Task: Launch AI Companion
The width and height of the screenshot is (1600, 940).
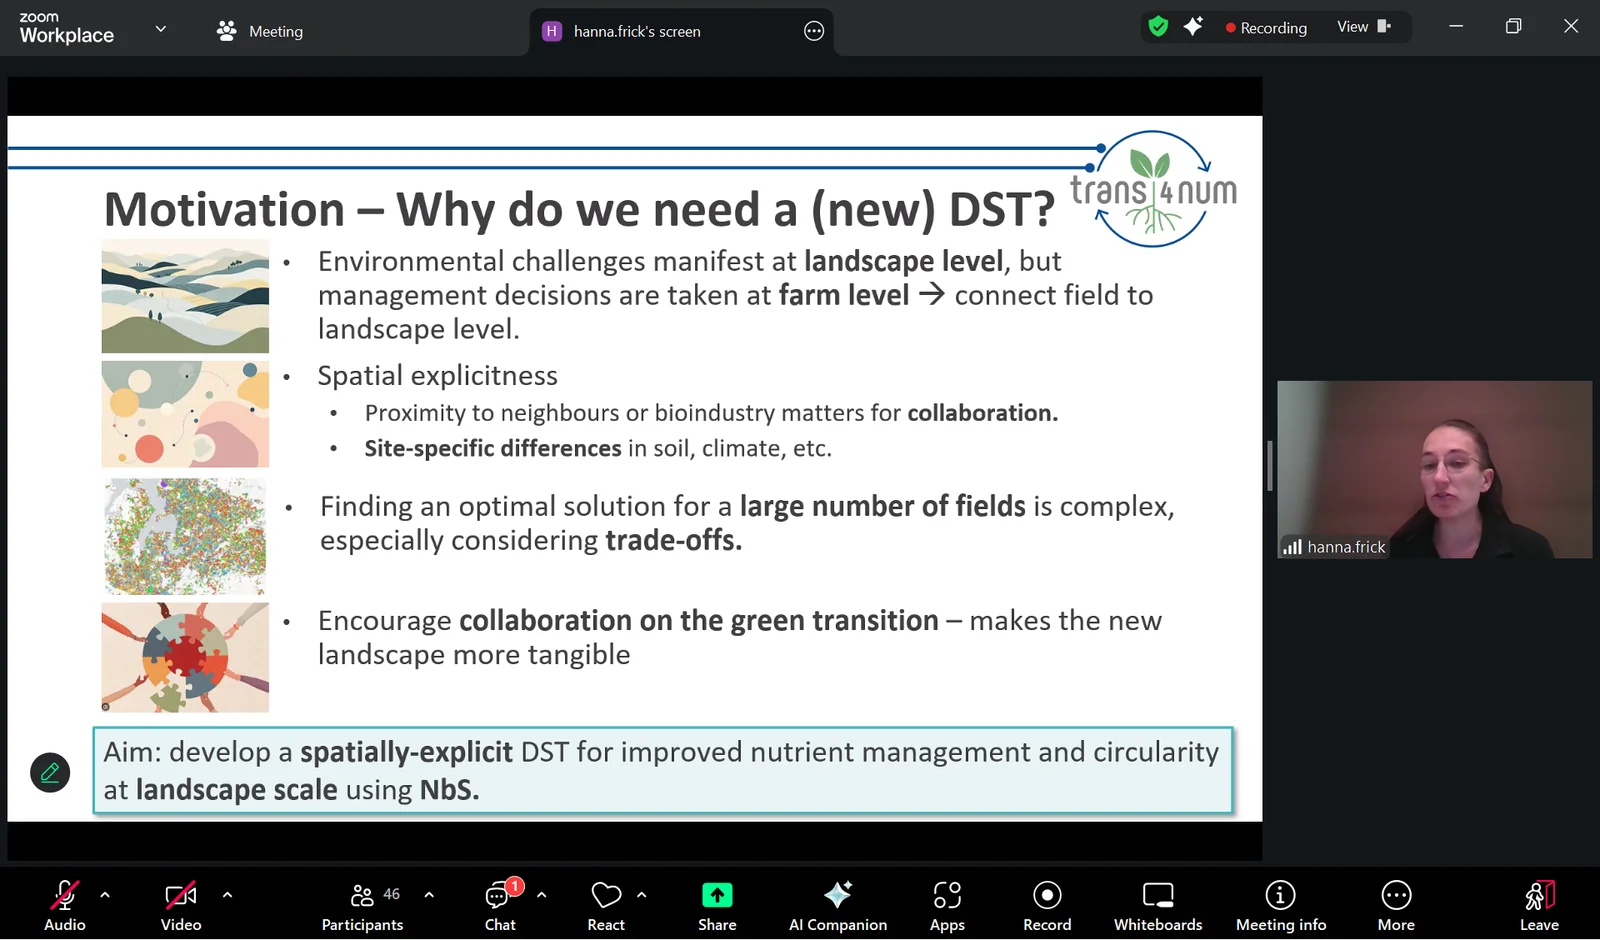Action: (838, 903)
